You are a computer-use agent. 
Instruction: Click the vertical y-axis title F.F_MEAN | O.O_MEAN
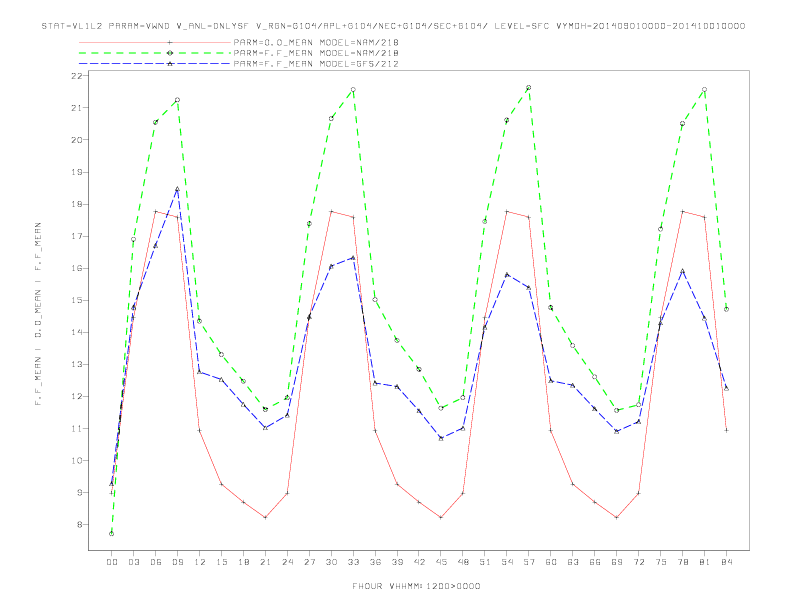[x=38, y=314]
